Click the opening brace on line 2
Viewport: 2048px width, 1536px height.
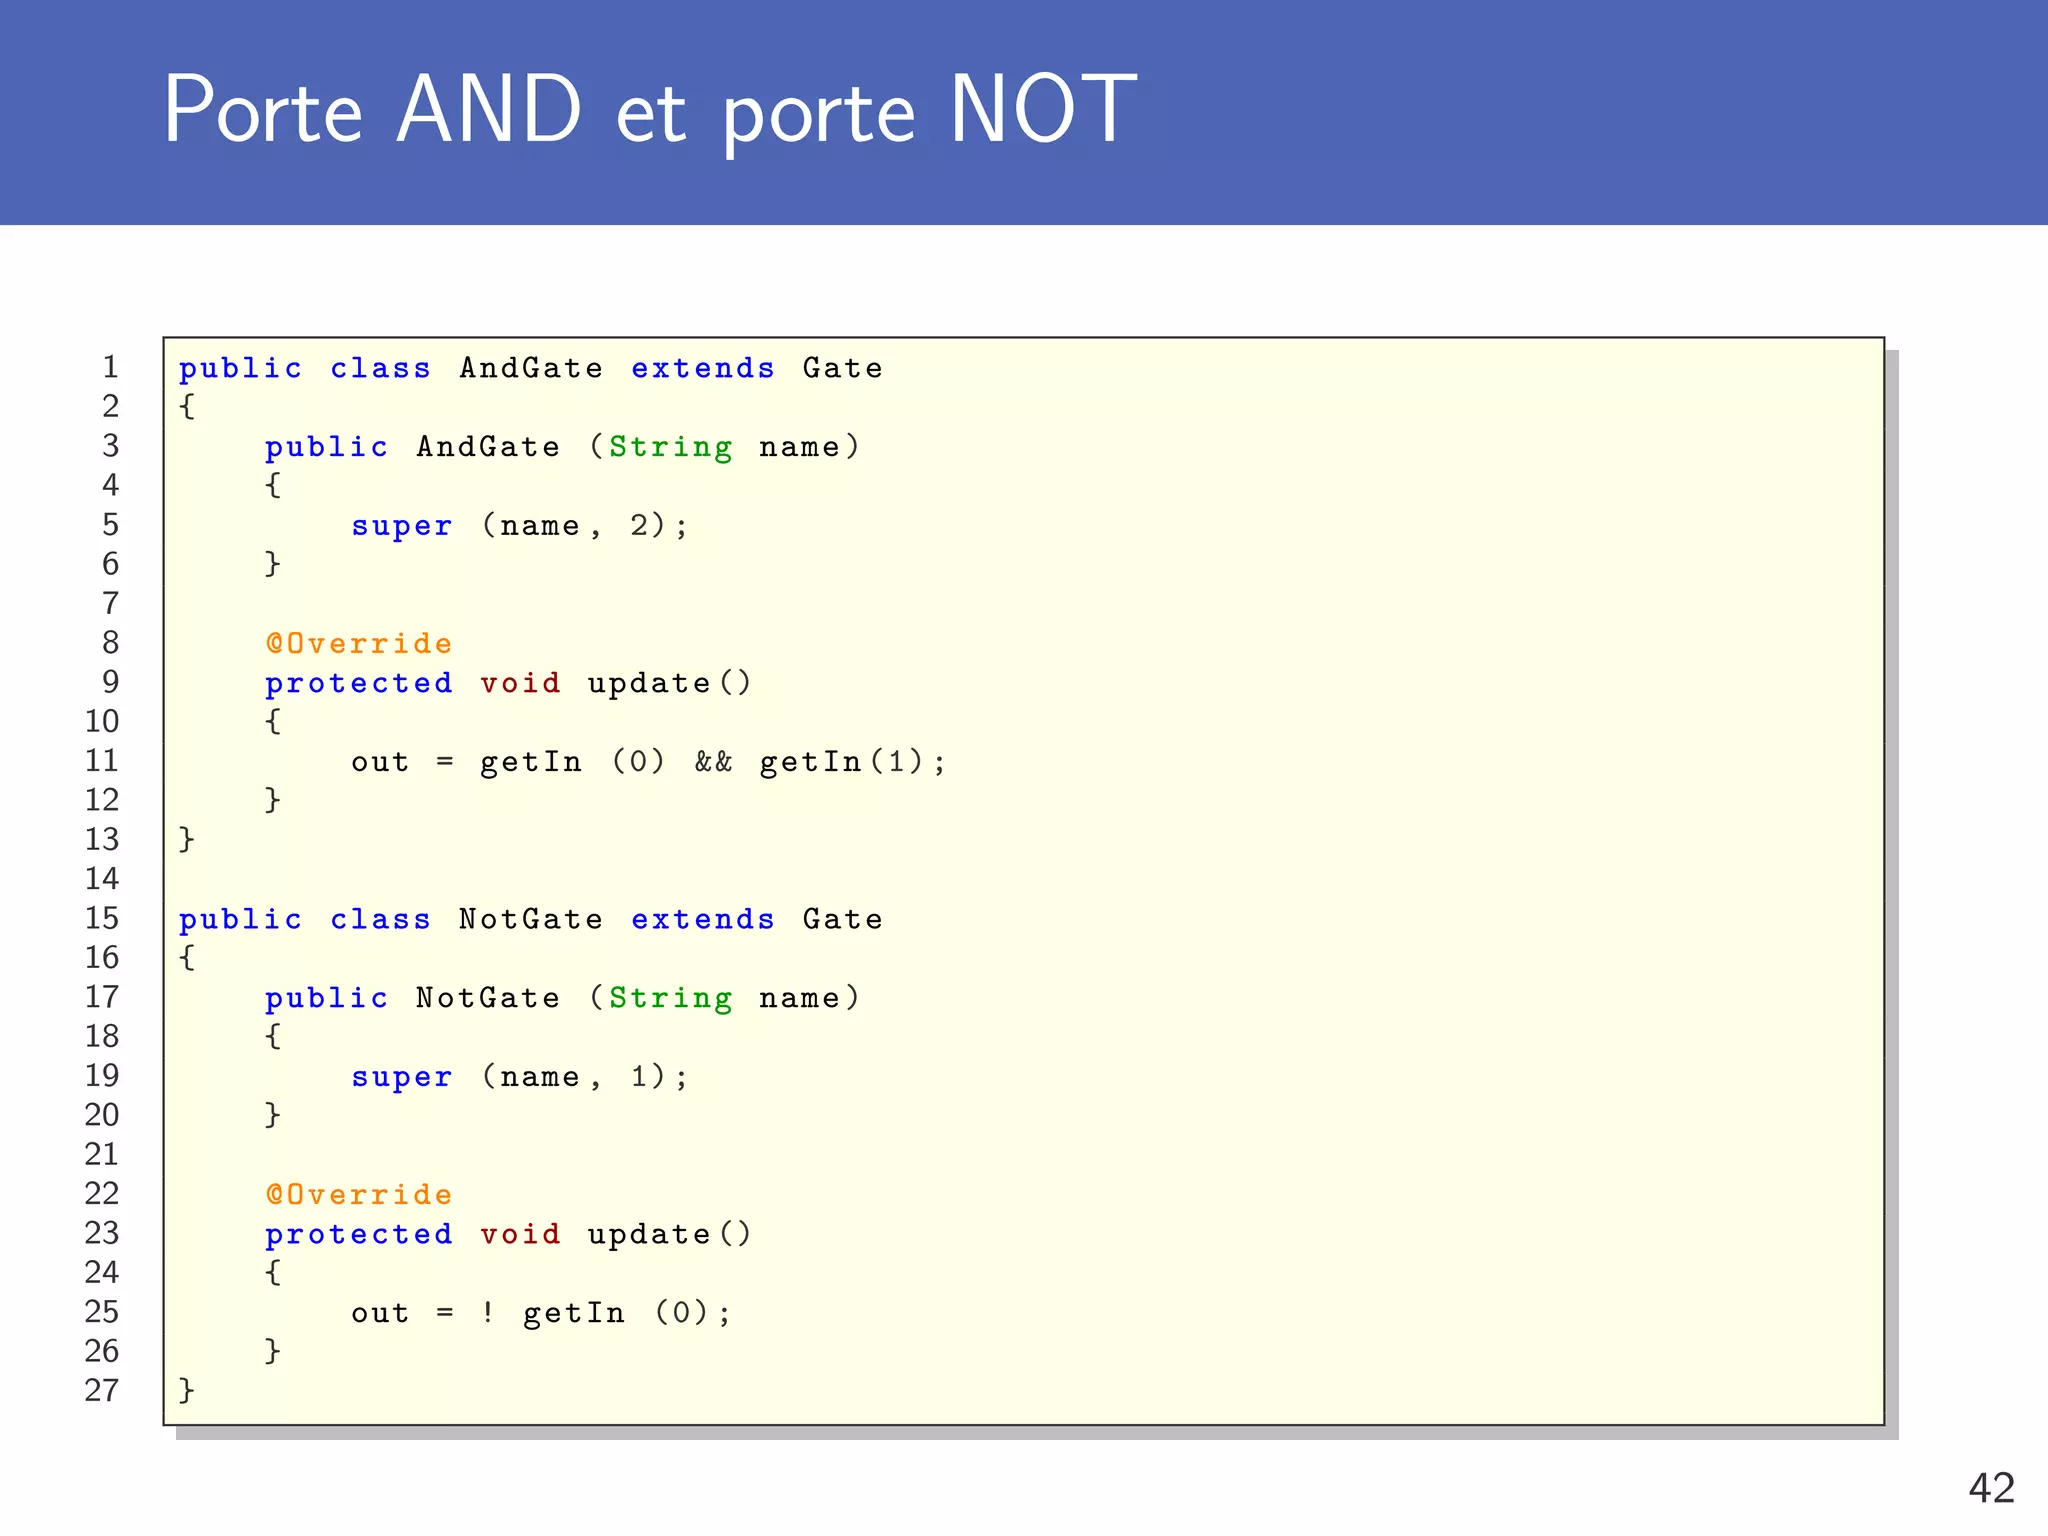pyautogui.click(x=187, y=407)
